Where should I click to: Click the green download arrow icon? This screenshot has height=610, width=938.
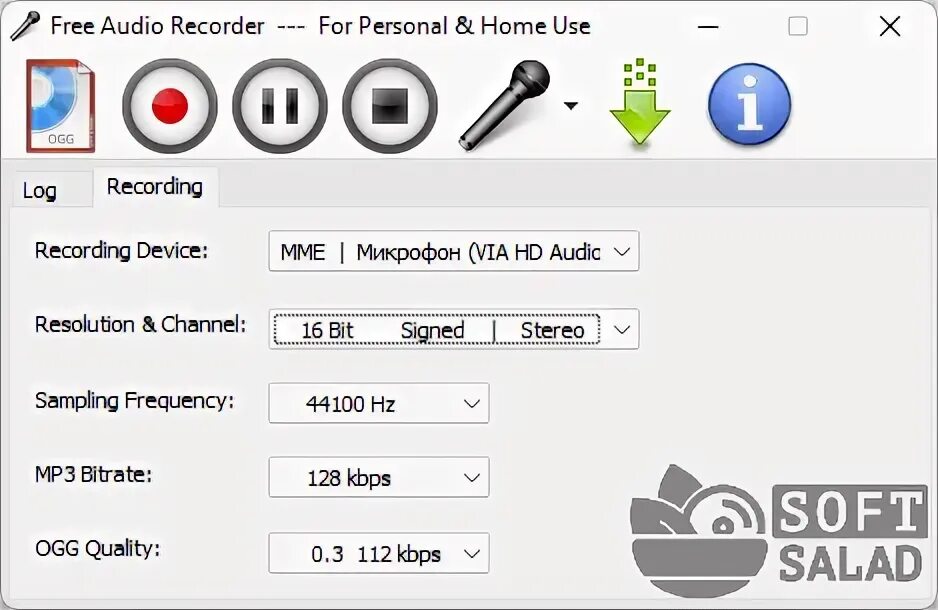[639, 102]
